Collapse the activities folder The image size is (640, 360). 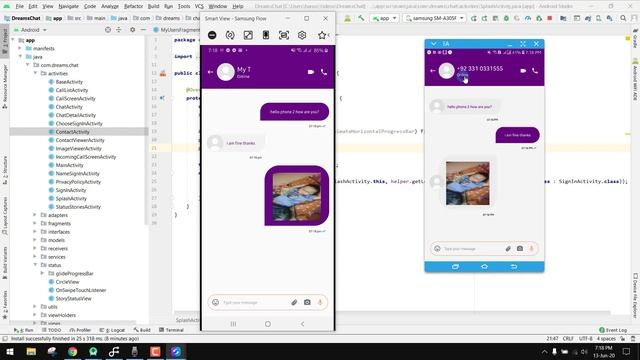pyautogui.click(x=36, y=73)
